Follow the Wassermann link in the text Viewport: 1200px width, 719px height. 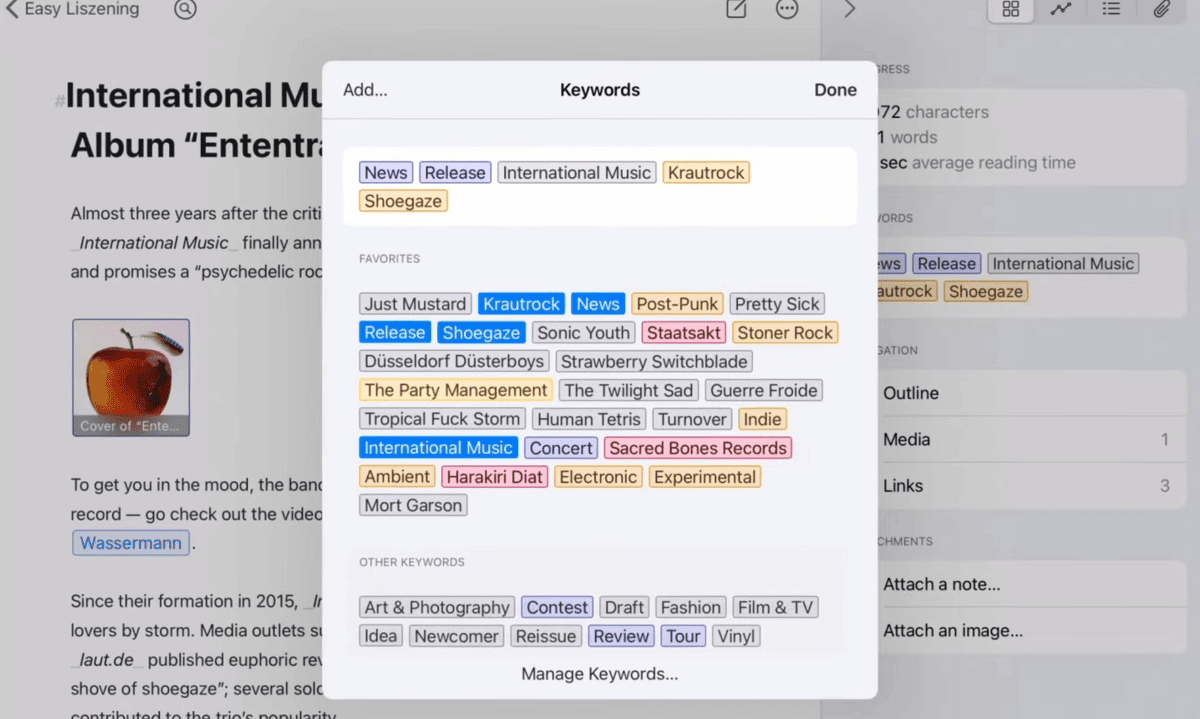[131, 543]
